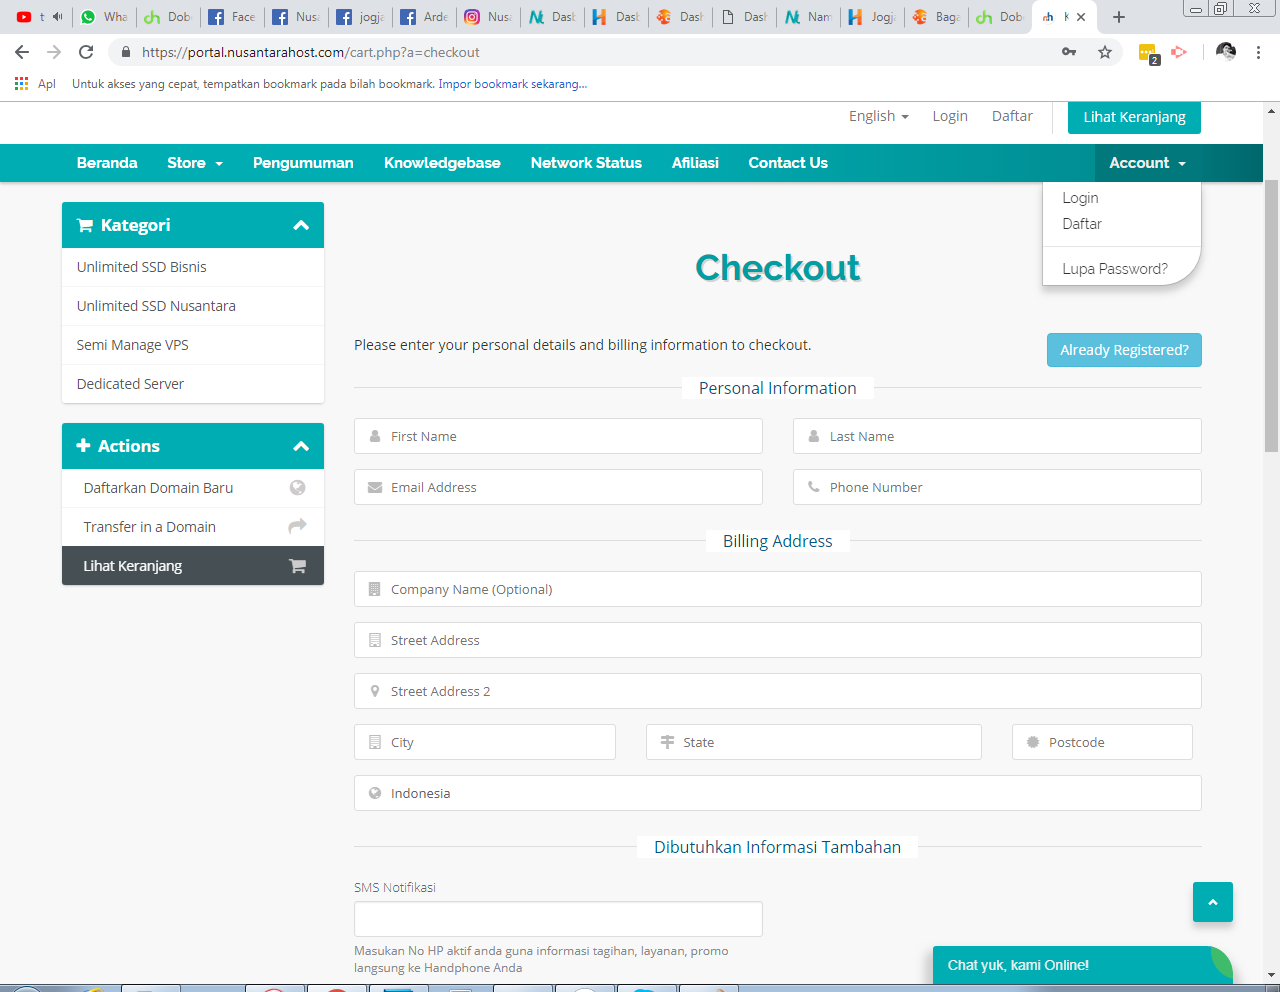Click the browser reload page icon
This screenshot has height=992, width=1280.
point(86,52)
